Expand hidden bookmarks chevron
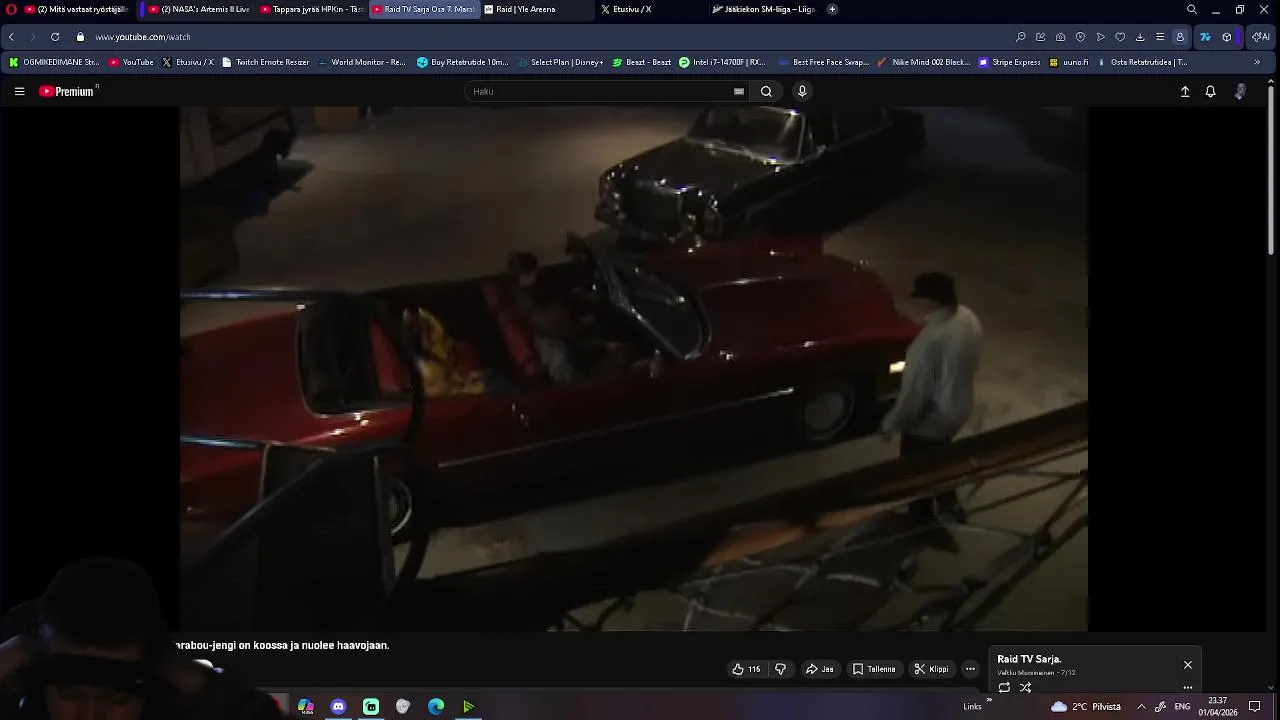 1257,62
